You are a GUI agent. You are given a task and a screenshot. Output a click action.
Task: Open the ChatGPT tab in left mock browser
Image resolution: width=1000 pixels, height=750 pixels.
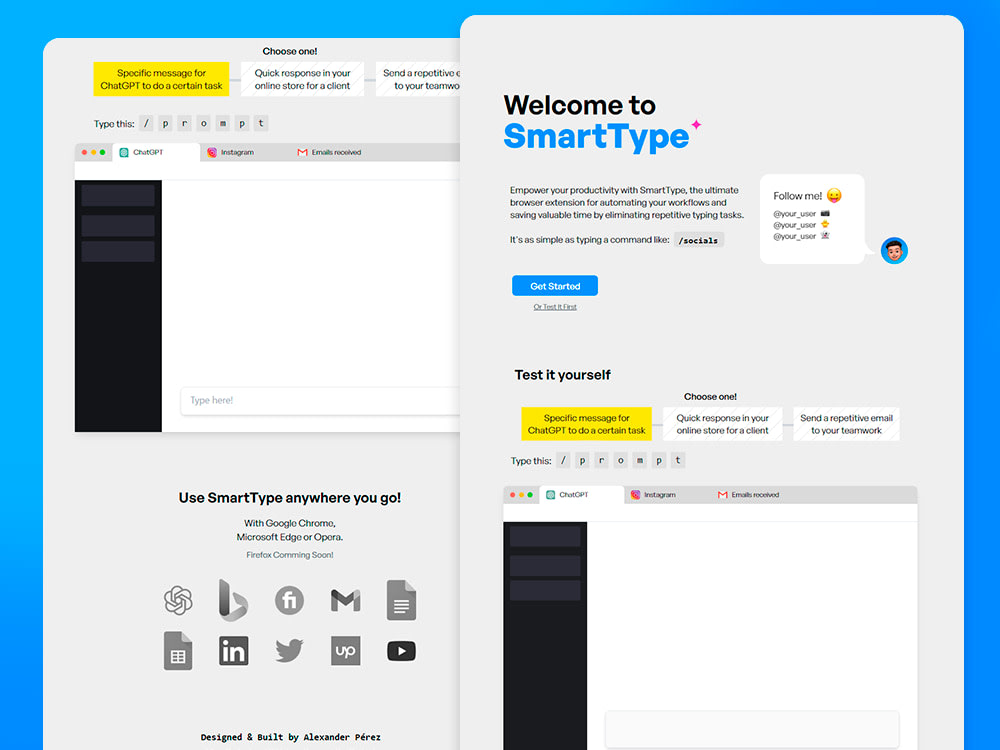point(156,152)
